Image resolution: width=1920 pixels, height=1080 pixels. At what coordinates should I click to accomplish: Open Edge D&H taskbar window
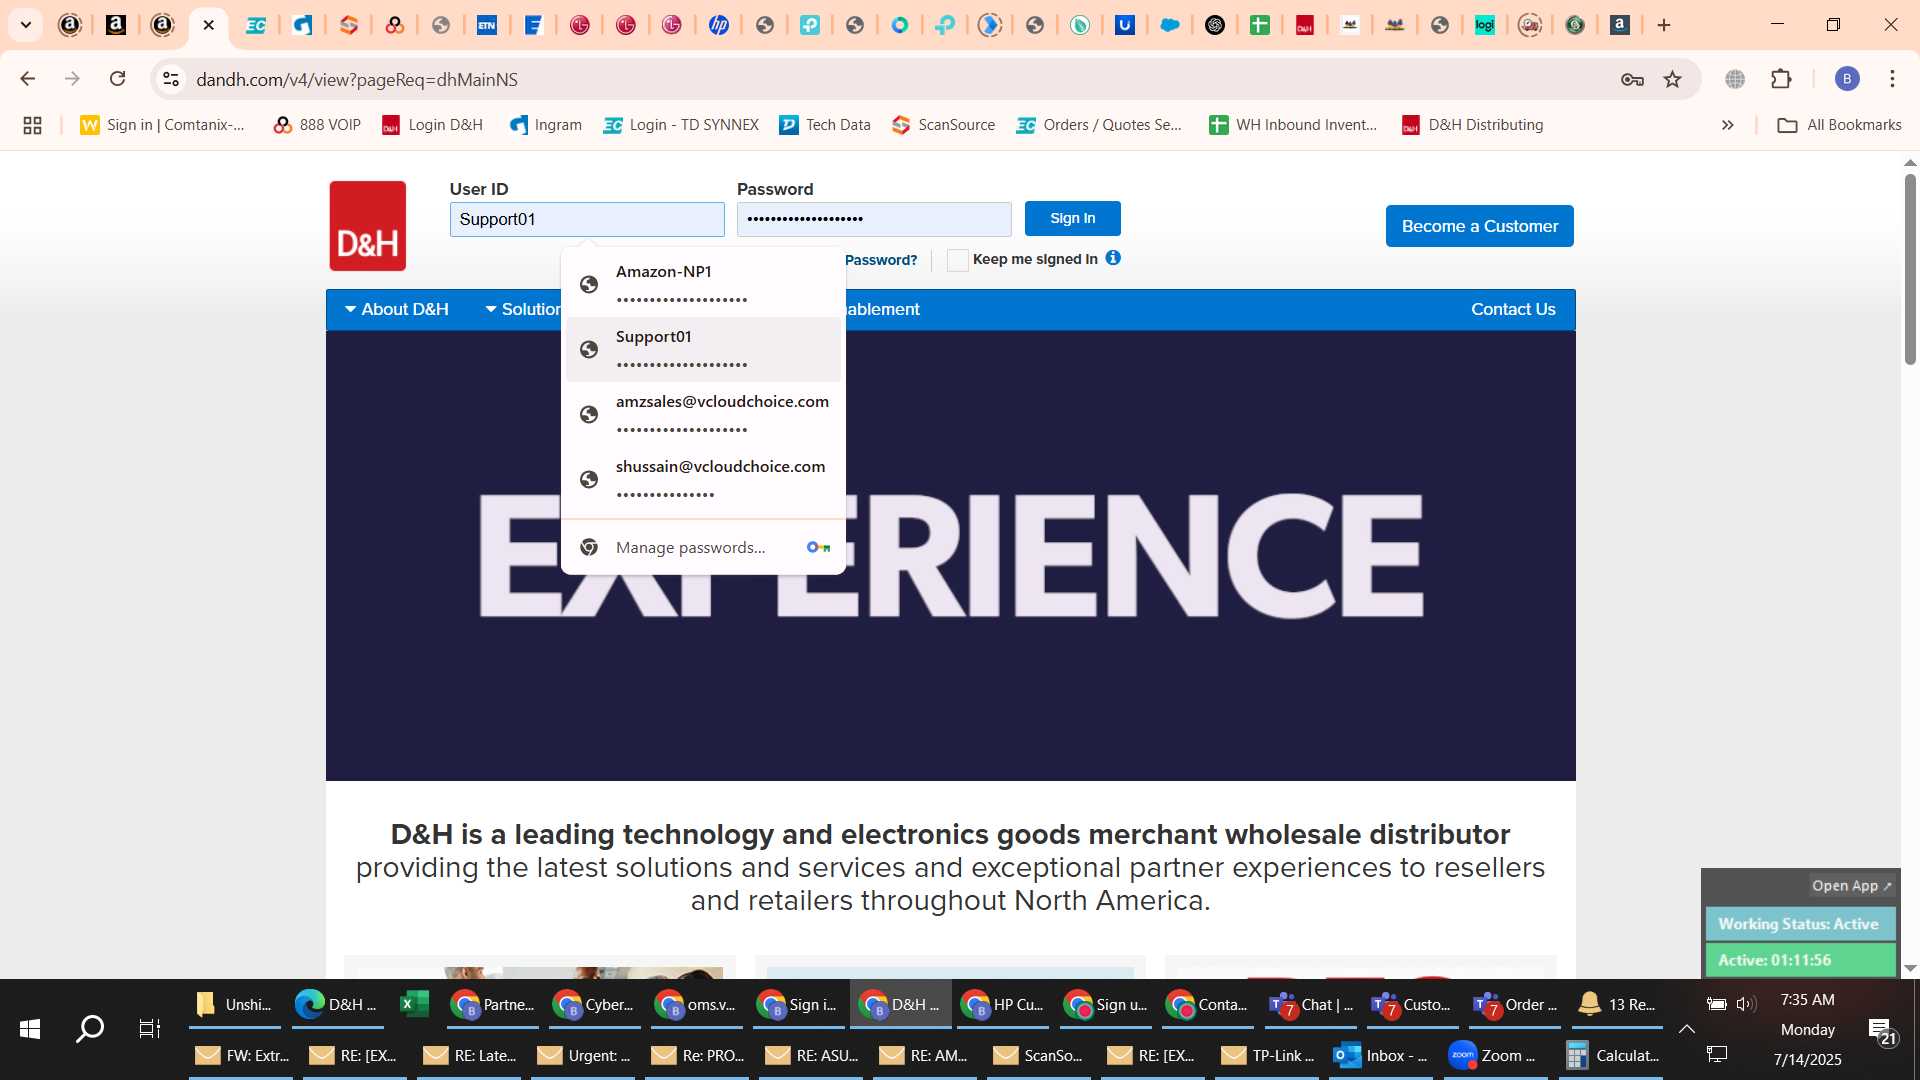tap(337, 1004)
